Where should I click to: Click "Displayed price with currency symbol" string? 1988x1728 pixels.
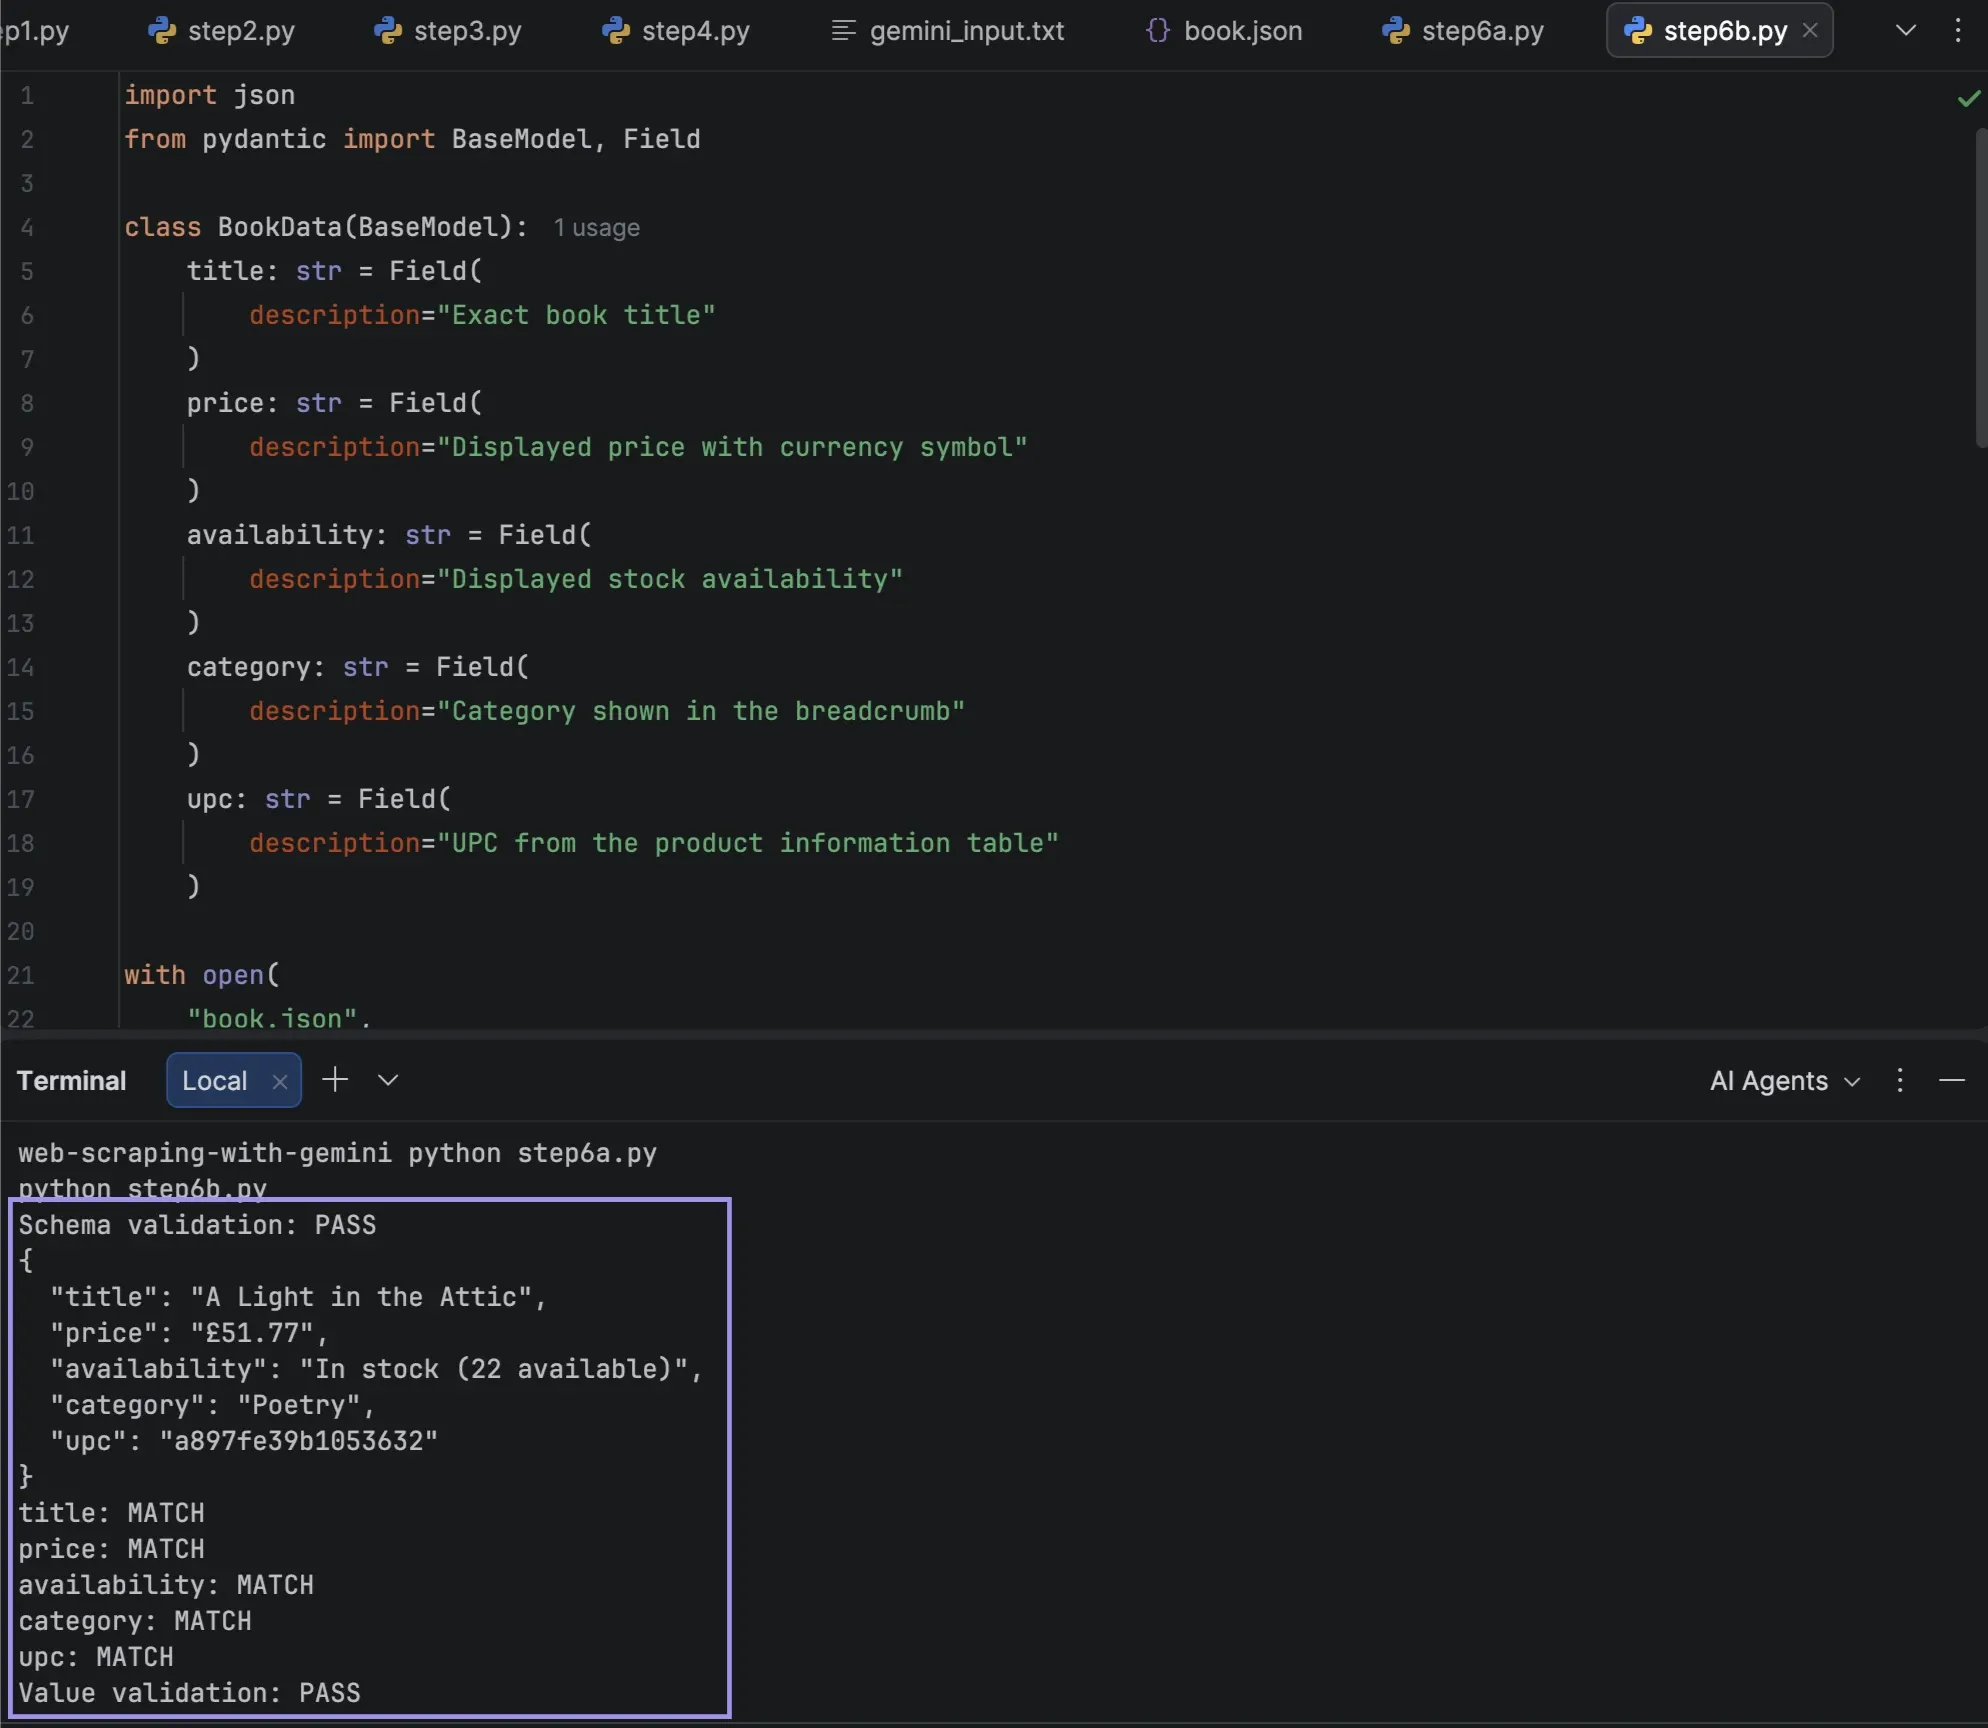click(732, 447)
